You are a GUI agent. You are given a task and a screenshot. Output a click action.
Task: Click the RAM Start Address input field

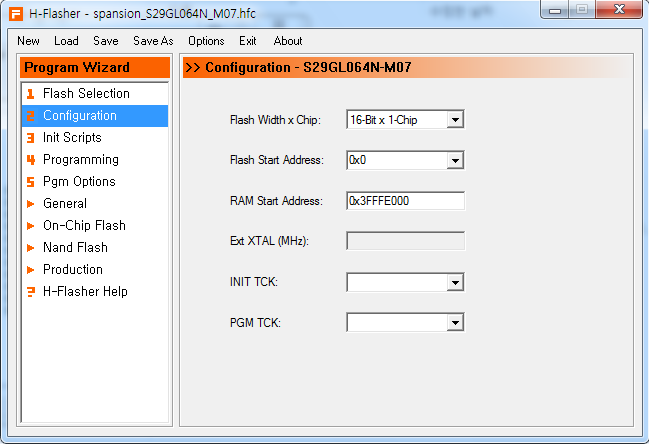point(405,201)
